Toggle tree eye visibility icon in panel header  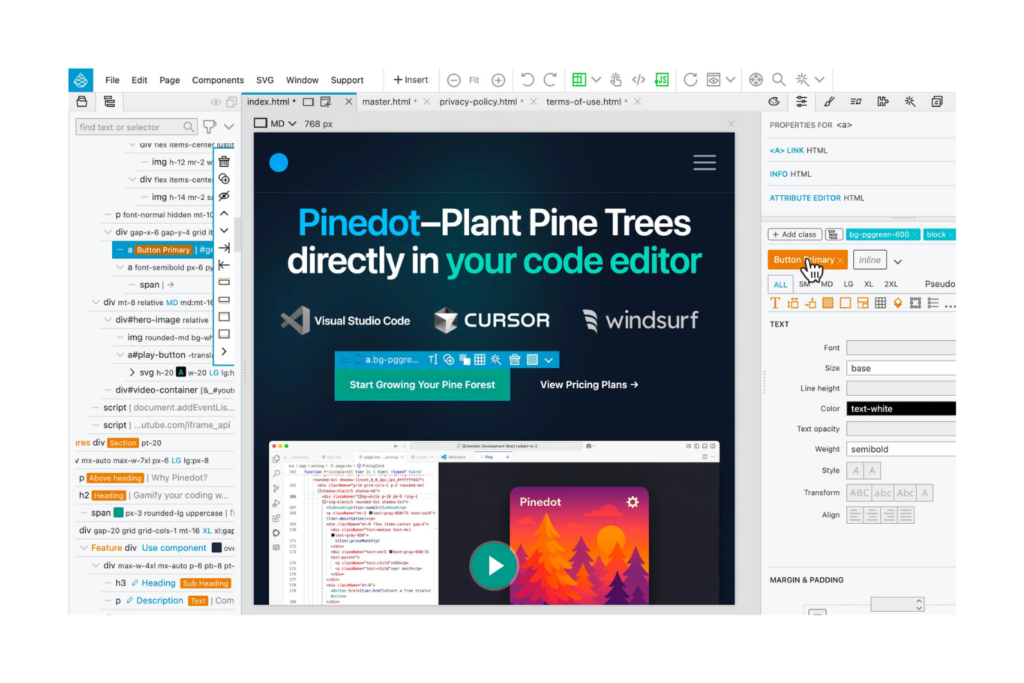point(216,102)
